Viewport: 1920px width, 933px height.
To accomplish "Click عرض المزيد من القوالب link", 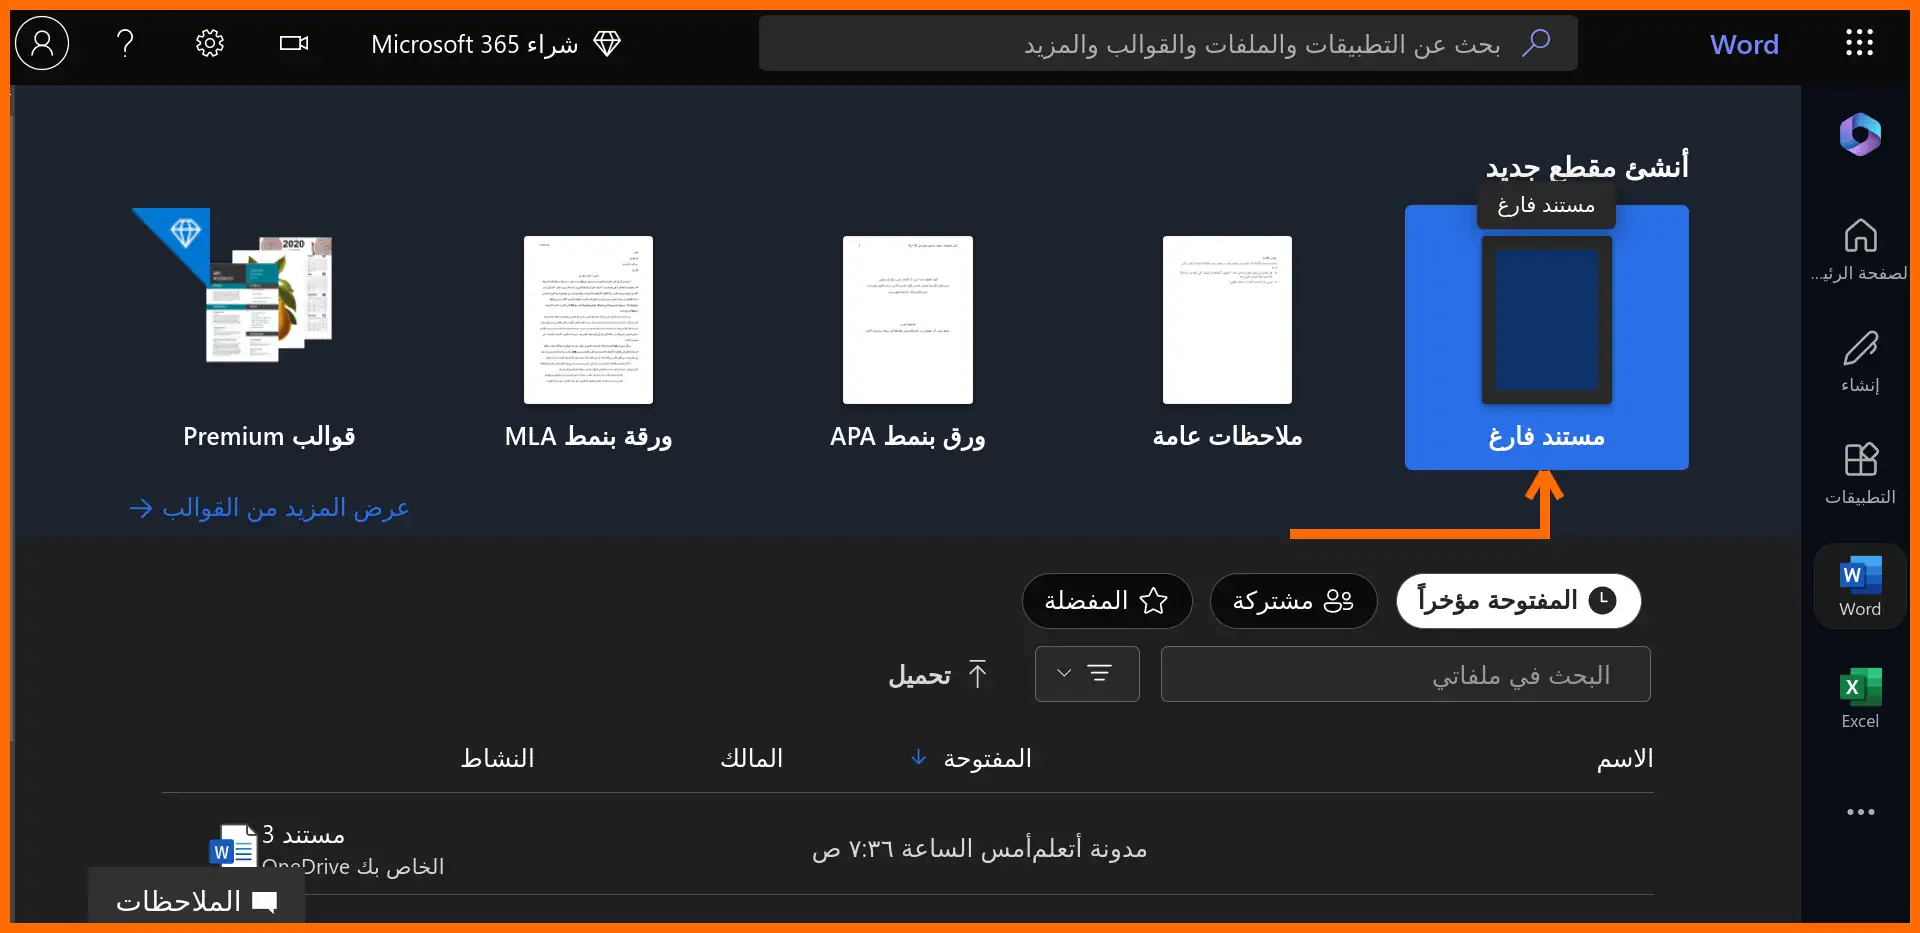I will tap(269, 508).
